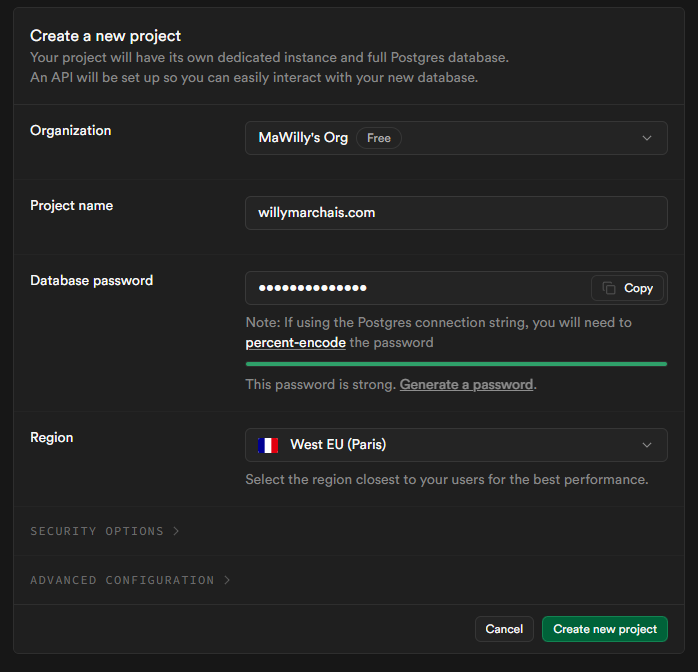The height and width of the screenshot is (672, 698).
Task: Open the percent-encode link
Action: pos(296,343)
